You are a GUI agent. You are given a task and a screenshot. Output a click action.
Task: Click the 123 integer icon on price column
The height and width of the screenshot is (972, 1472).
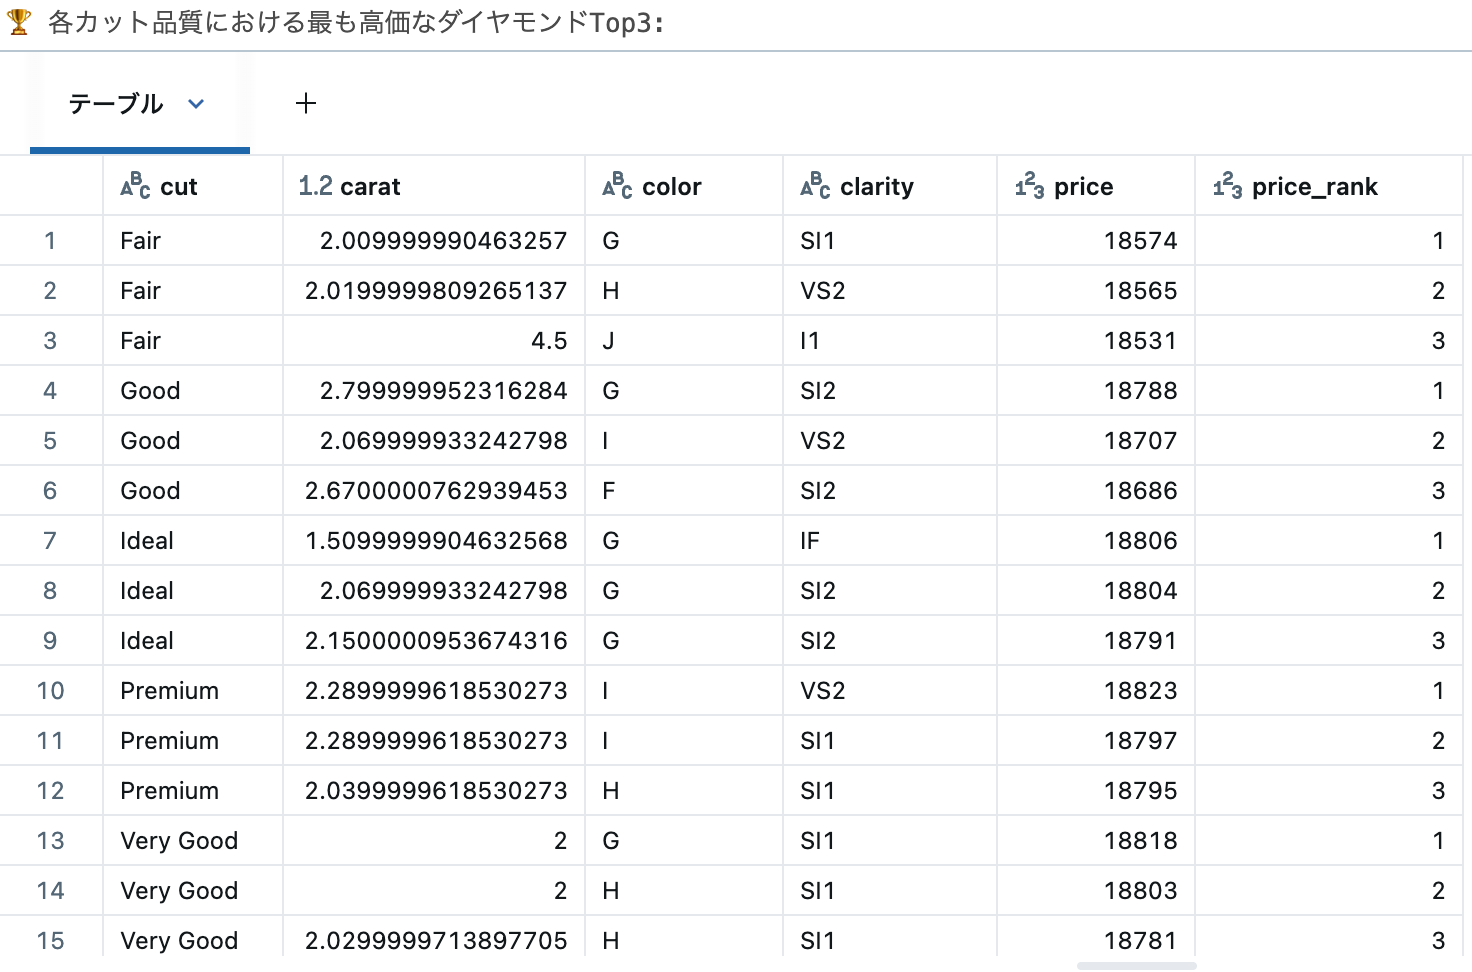click(1031, 185)
